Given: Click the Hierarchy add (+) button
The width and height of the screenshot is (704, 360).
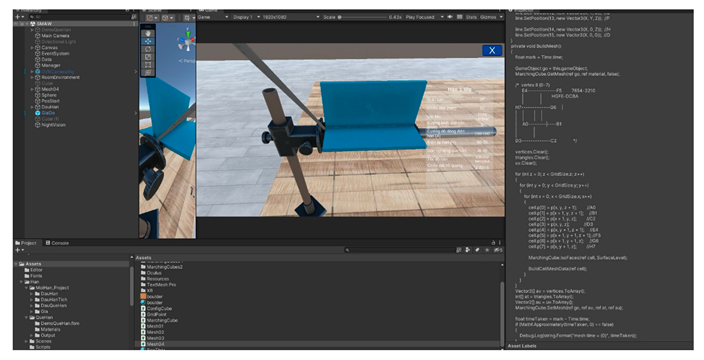Looking at the screenshot, I should point(18,17).
